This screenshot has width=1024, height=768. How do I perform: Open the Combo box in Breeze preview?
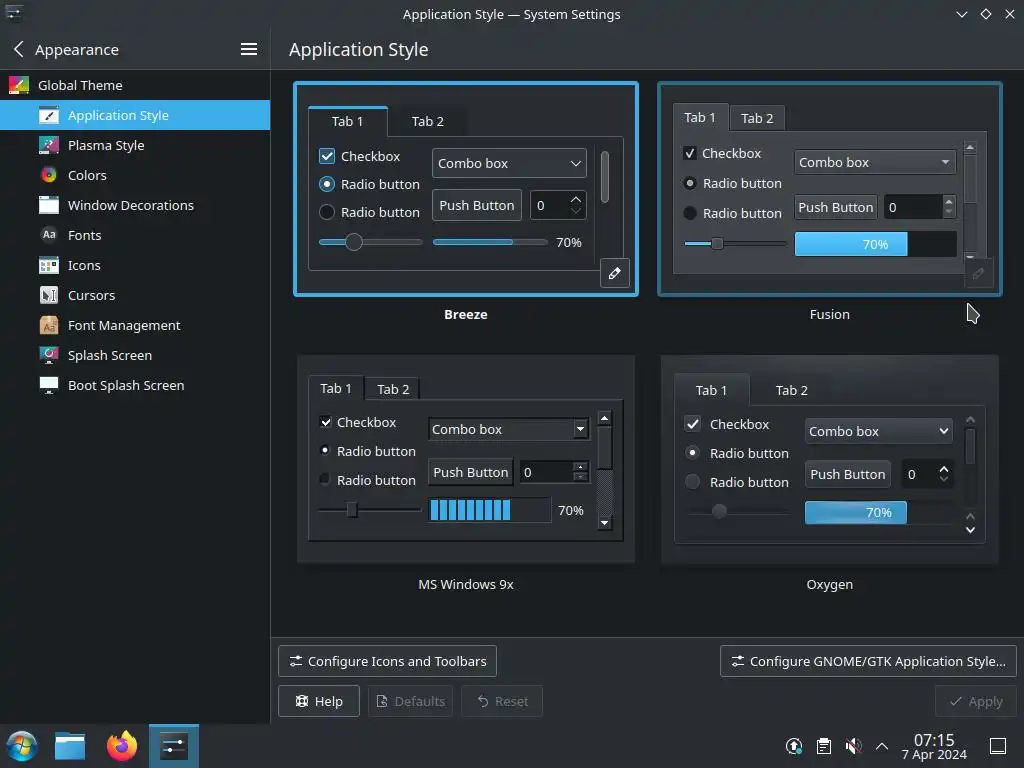coord(509,163)
